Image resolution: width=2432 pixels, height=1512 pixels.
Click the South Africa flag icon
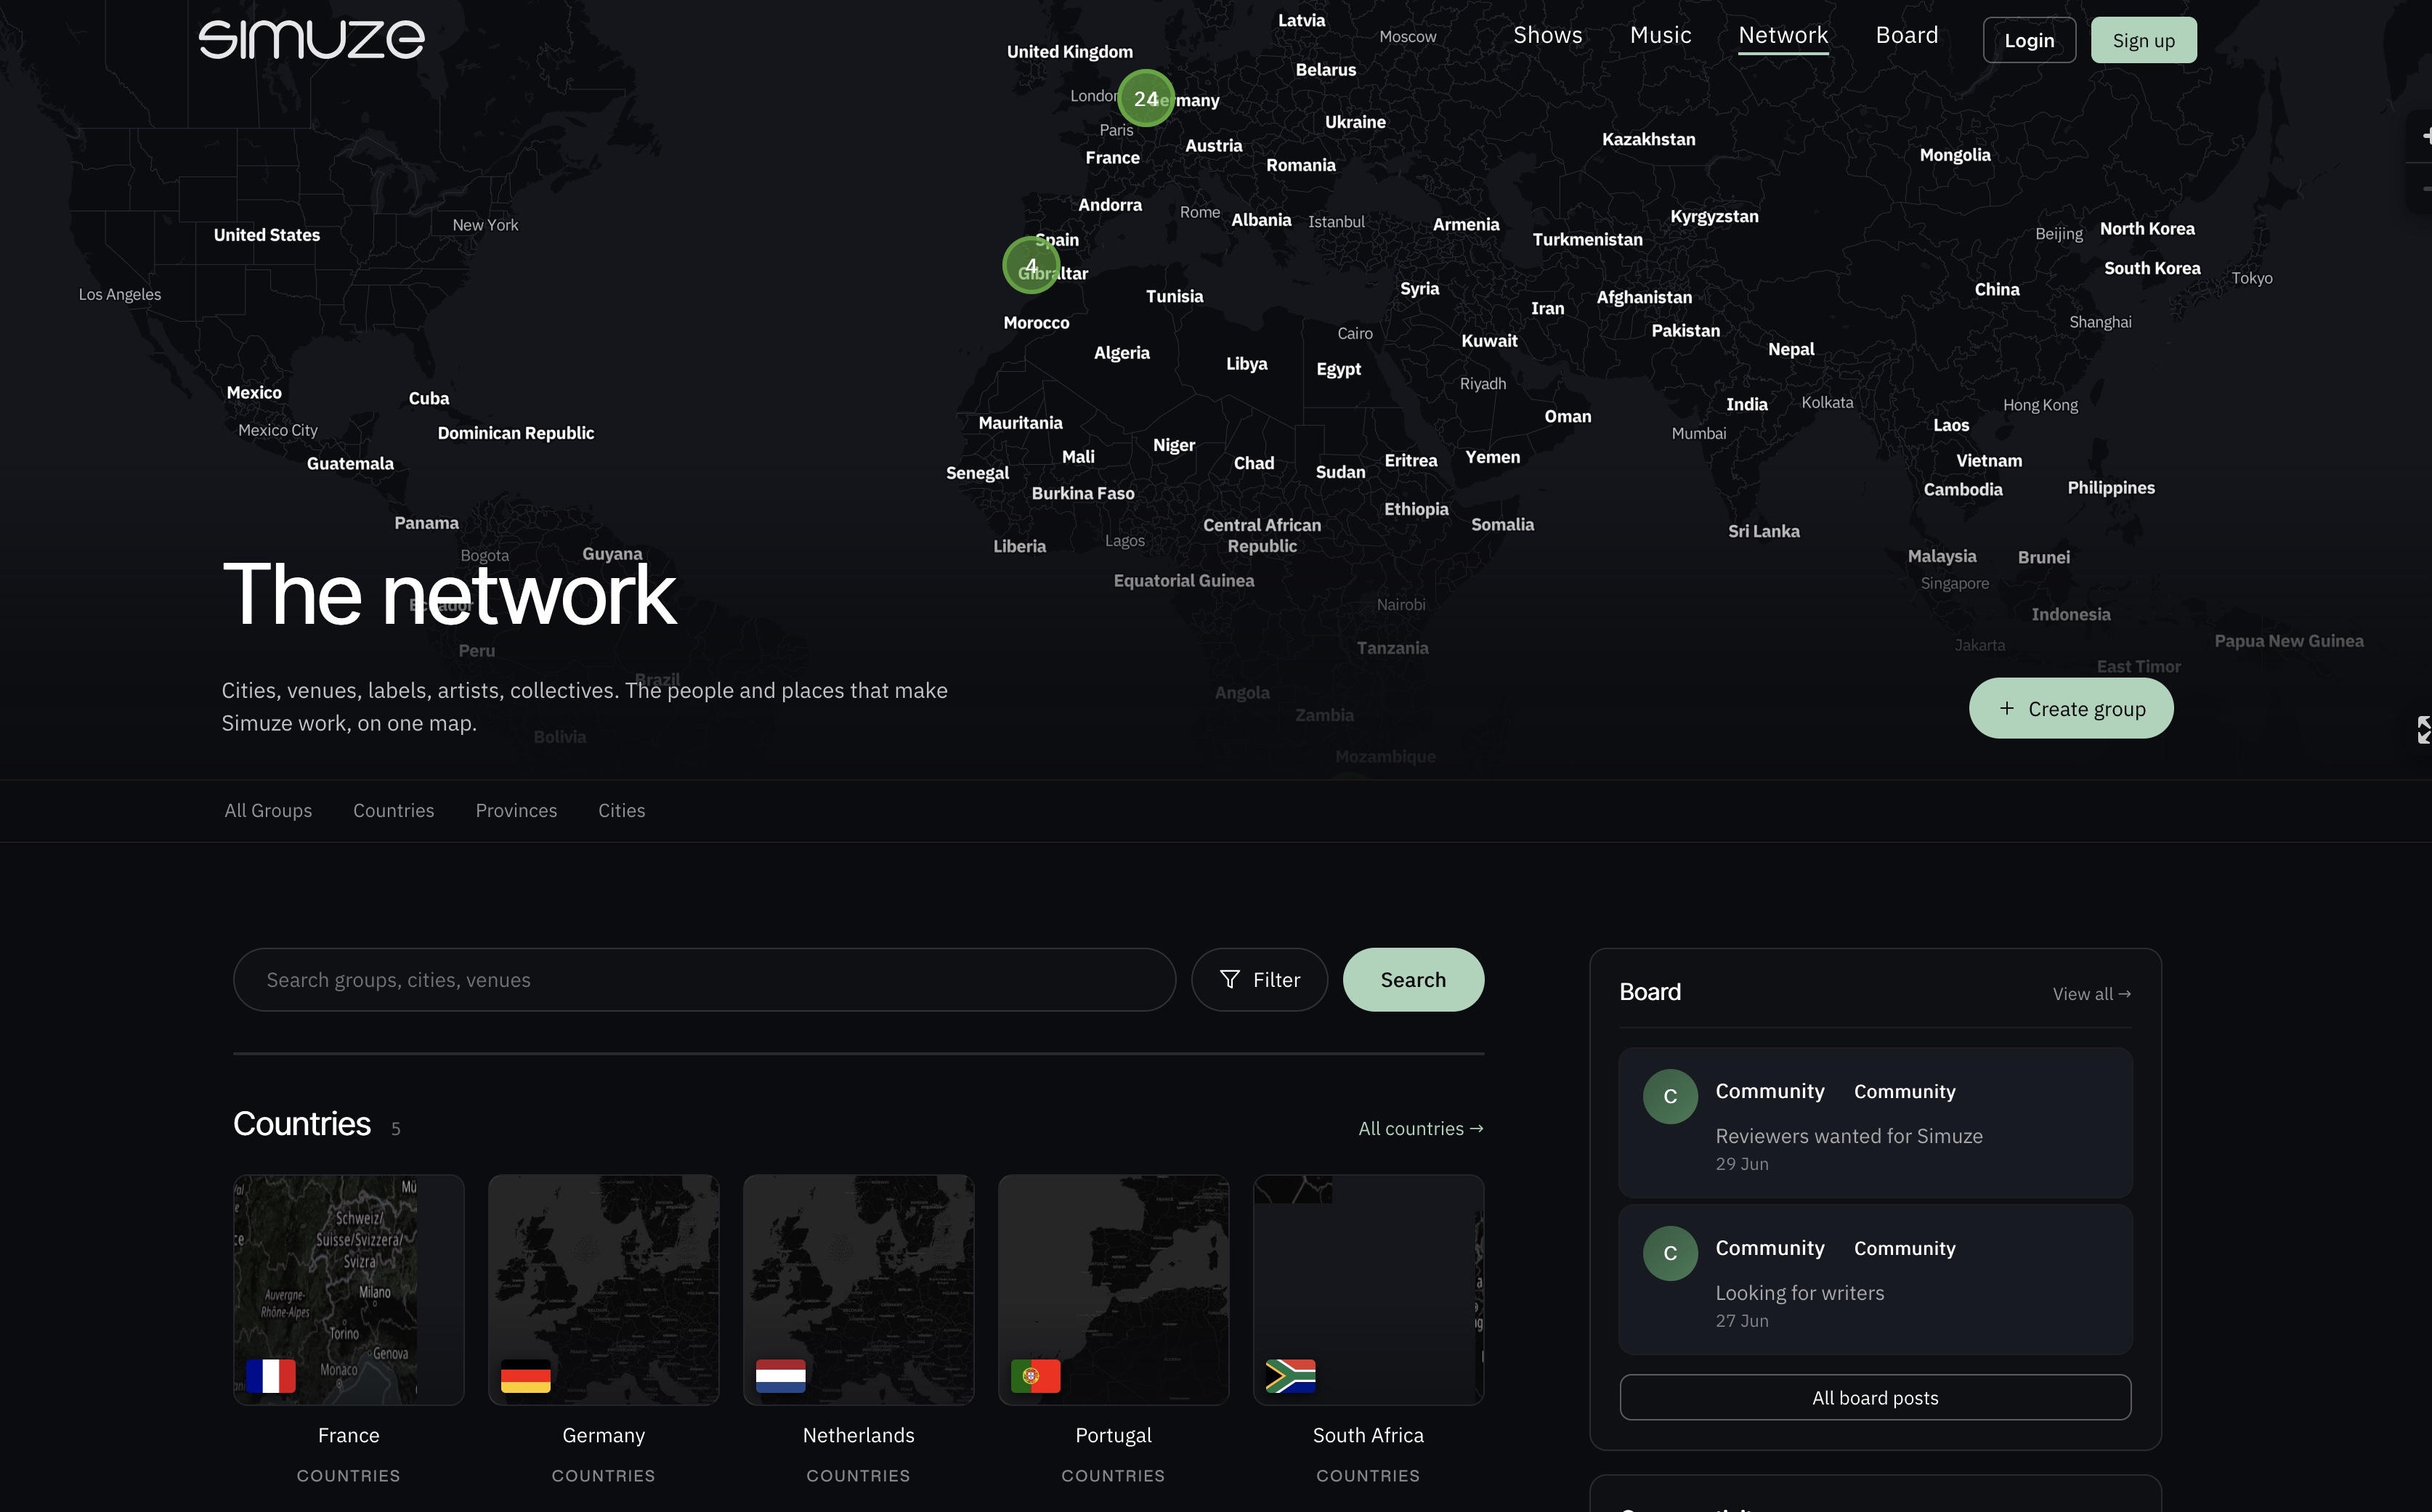click(x=1291, y=1376)
